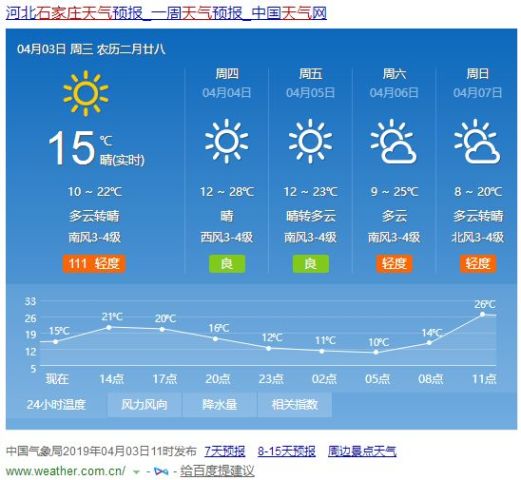Click the 周四 sunny weather icon
This screenshot has height=480, width=521.
pyautogui.click(x=227, y=141)
